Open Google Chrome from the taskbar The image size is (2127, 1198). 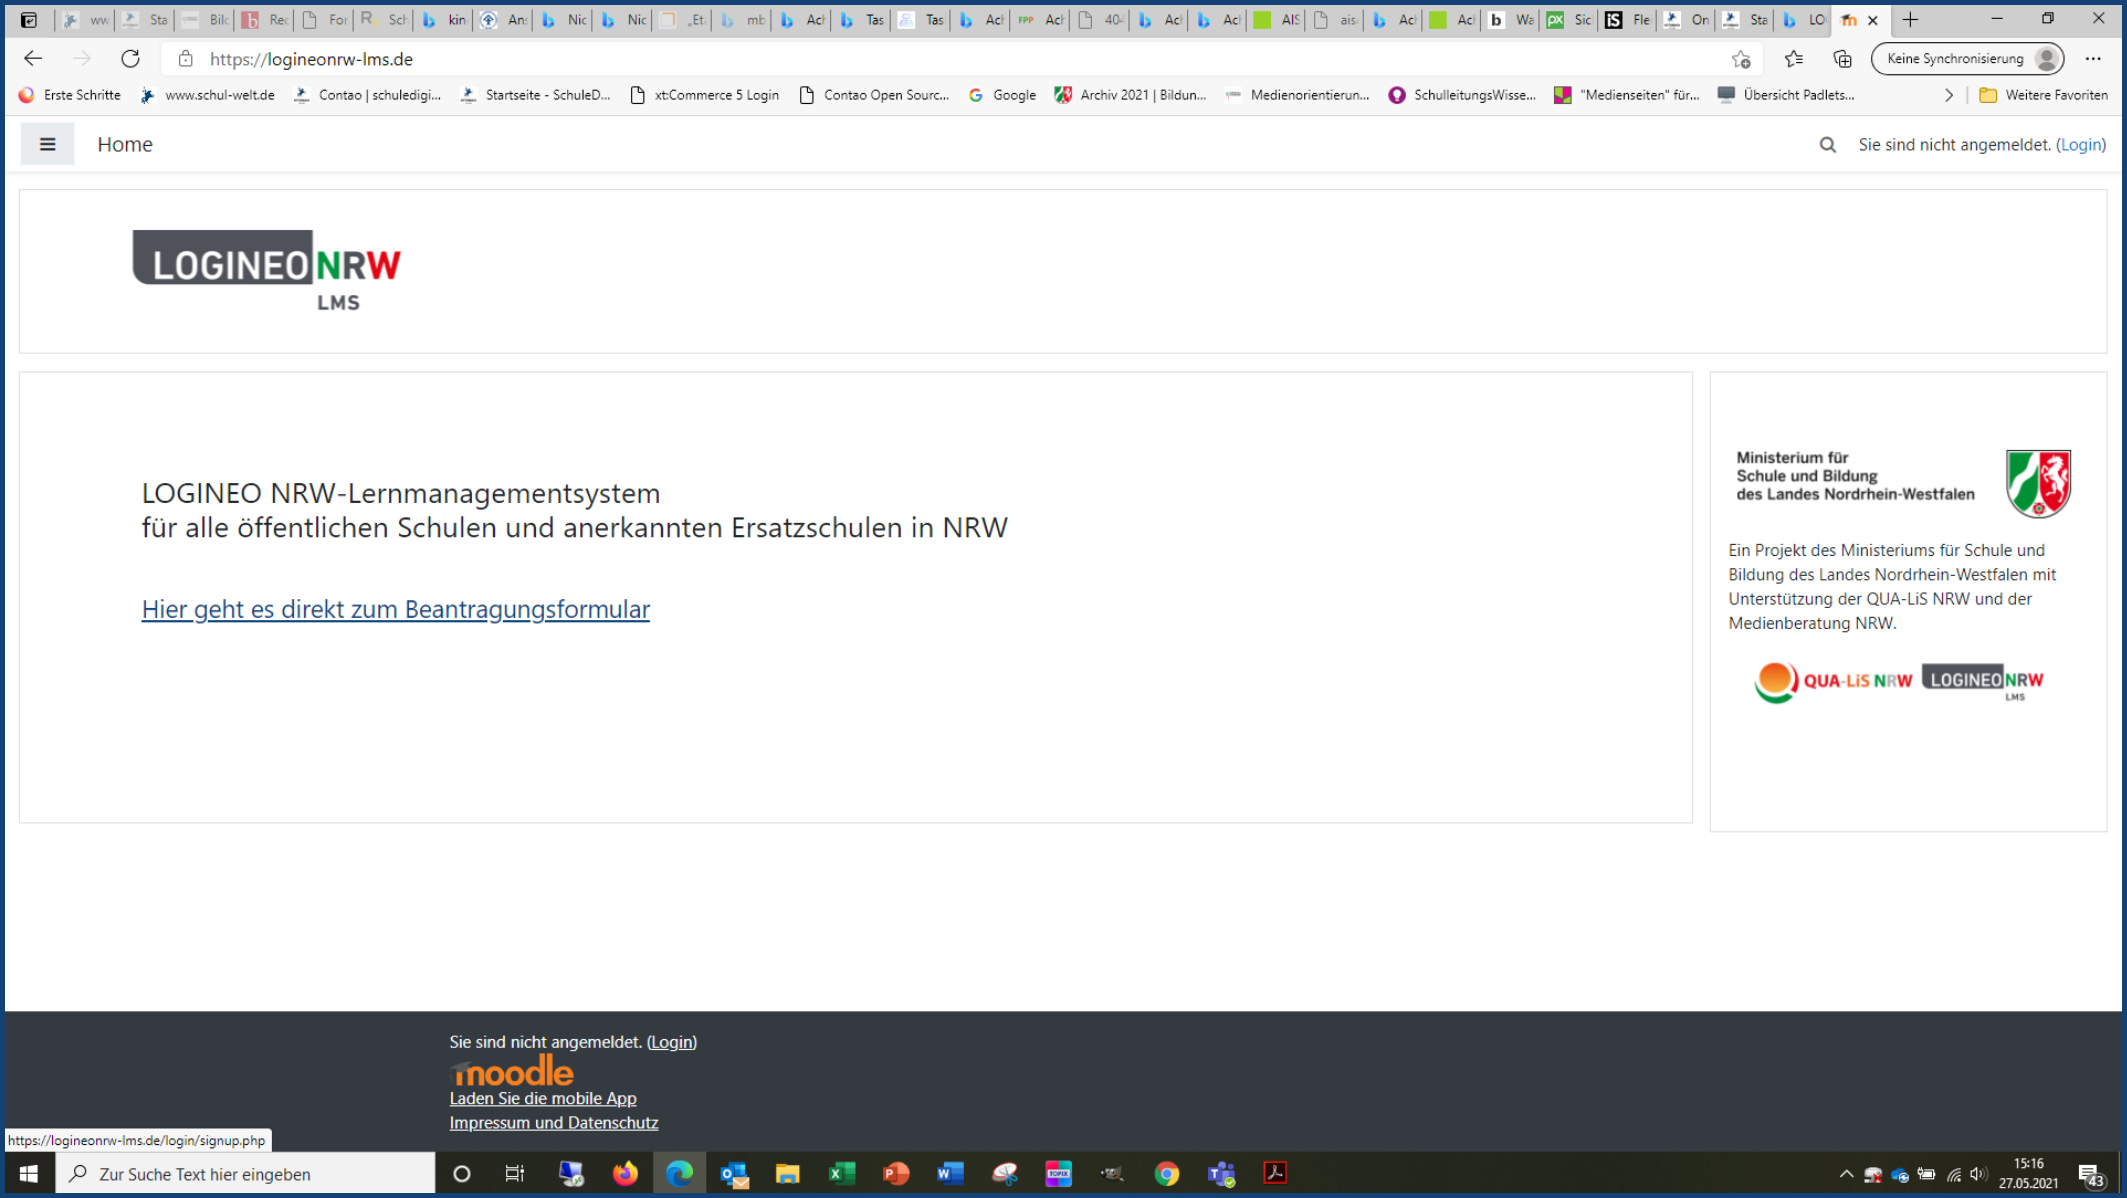tap(1166, 1173)
